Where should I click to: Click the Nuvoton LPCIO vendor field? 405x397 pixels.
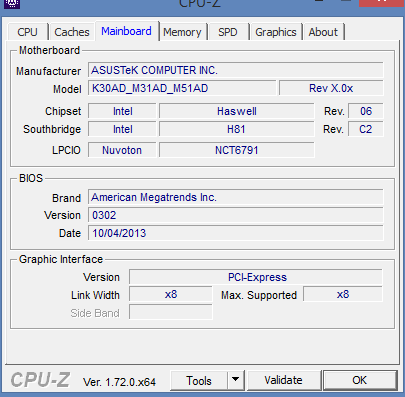(x=122, y=150)
